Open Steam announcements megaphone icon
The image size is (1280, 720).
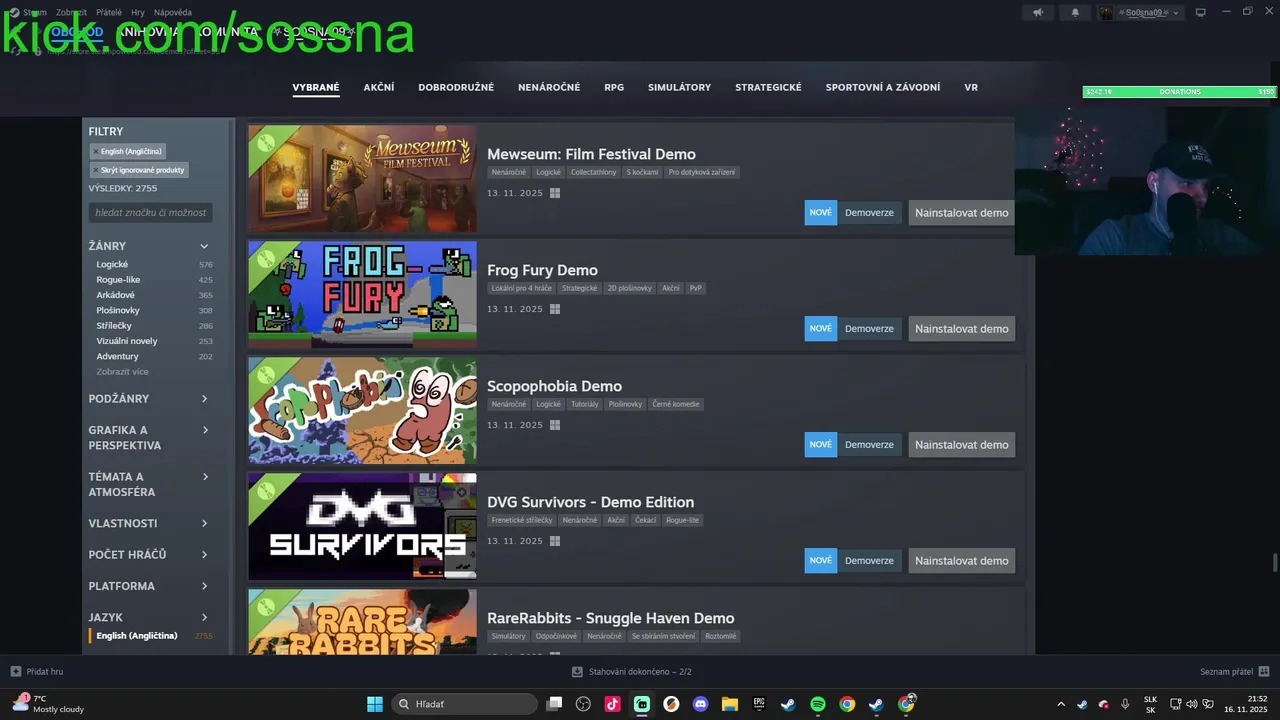click(1037, 12)
